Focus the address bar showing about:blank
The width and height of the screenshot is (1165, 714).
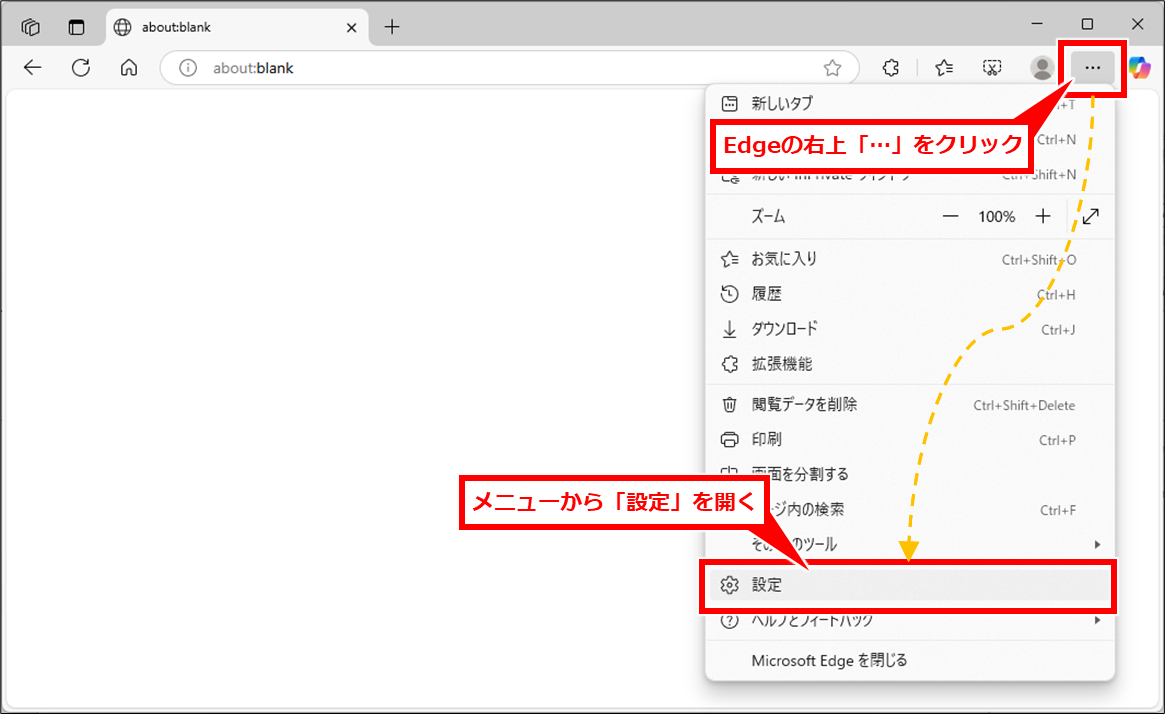click(510, 68)
